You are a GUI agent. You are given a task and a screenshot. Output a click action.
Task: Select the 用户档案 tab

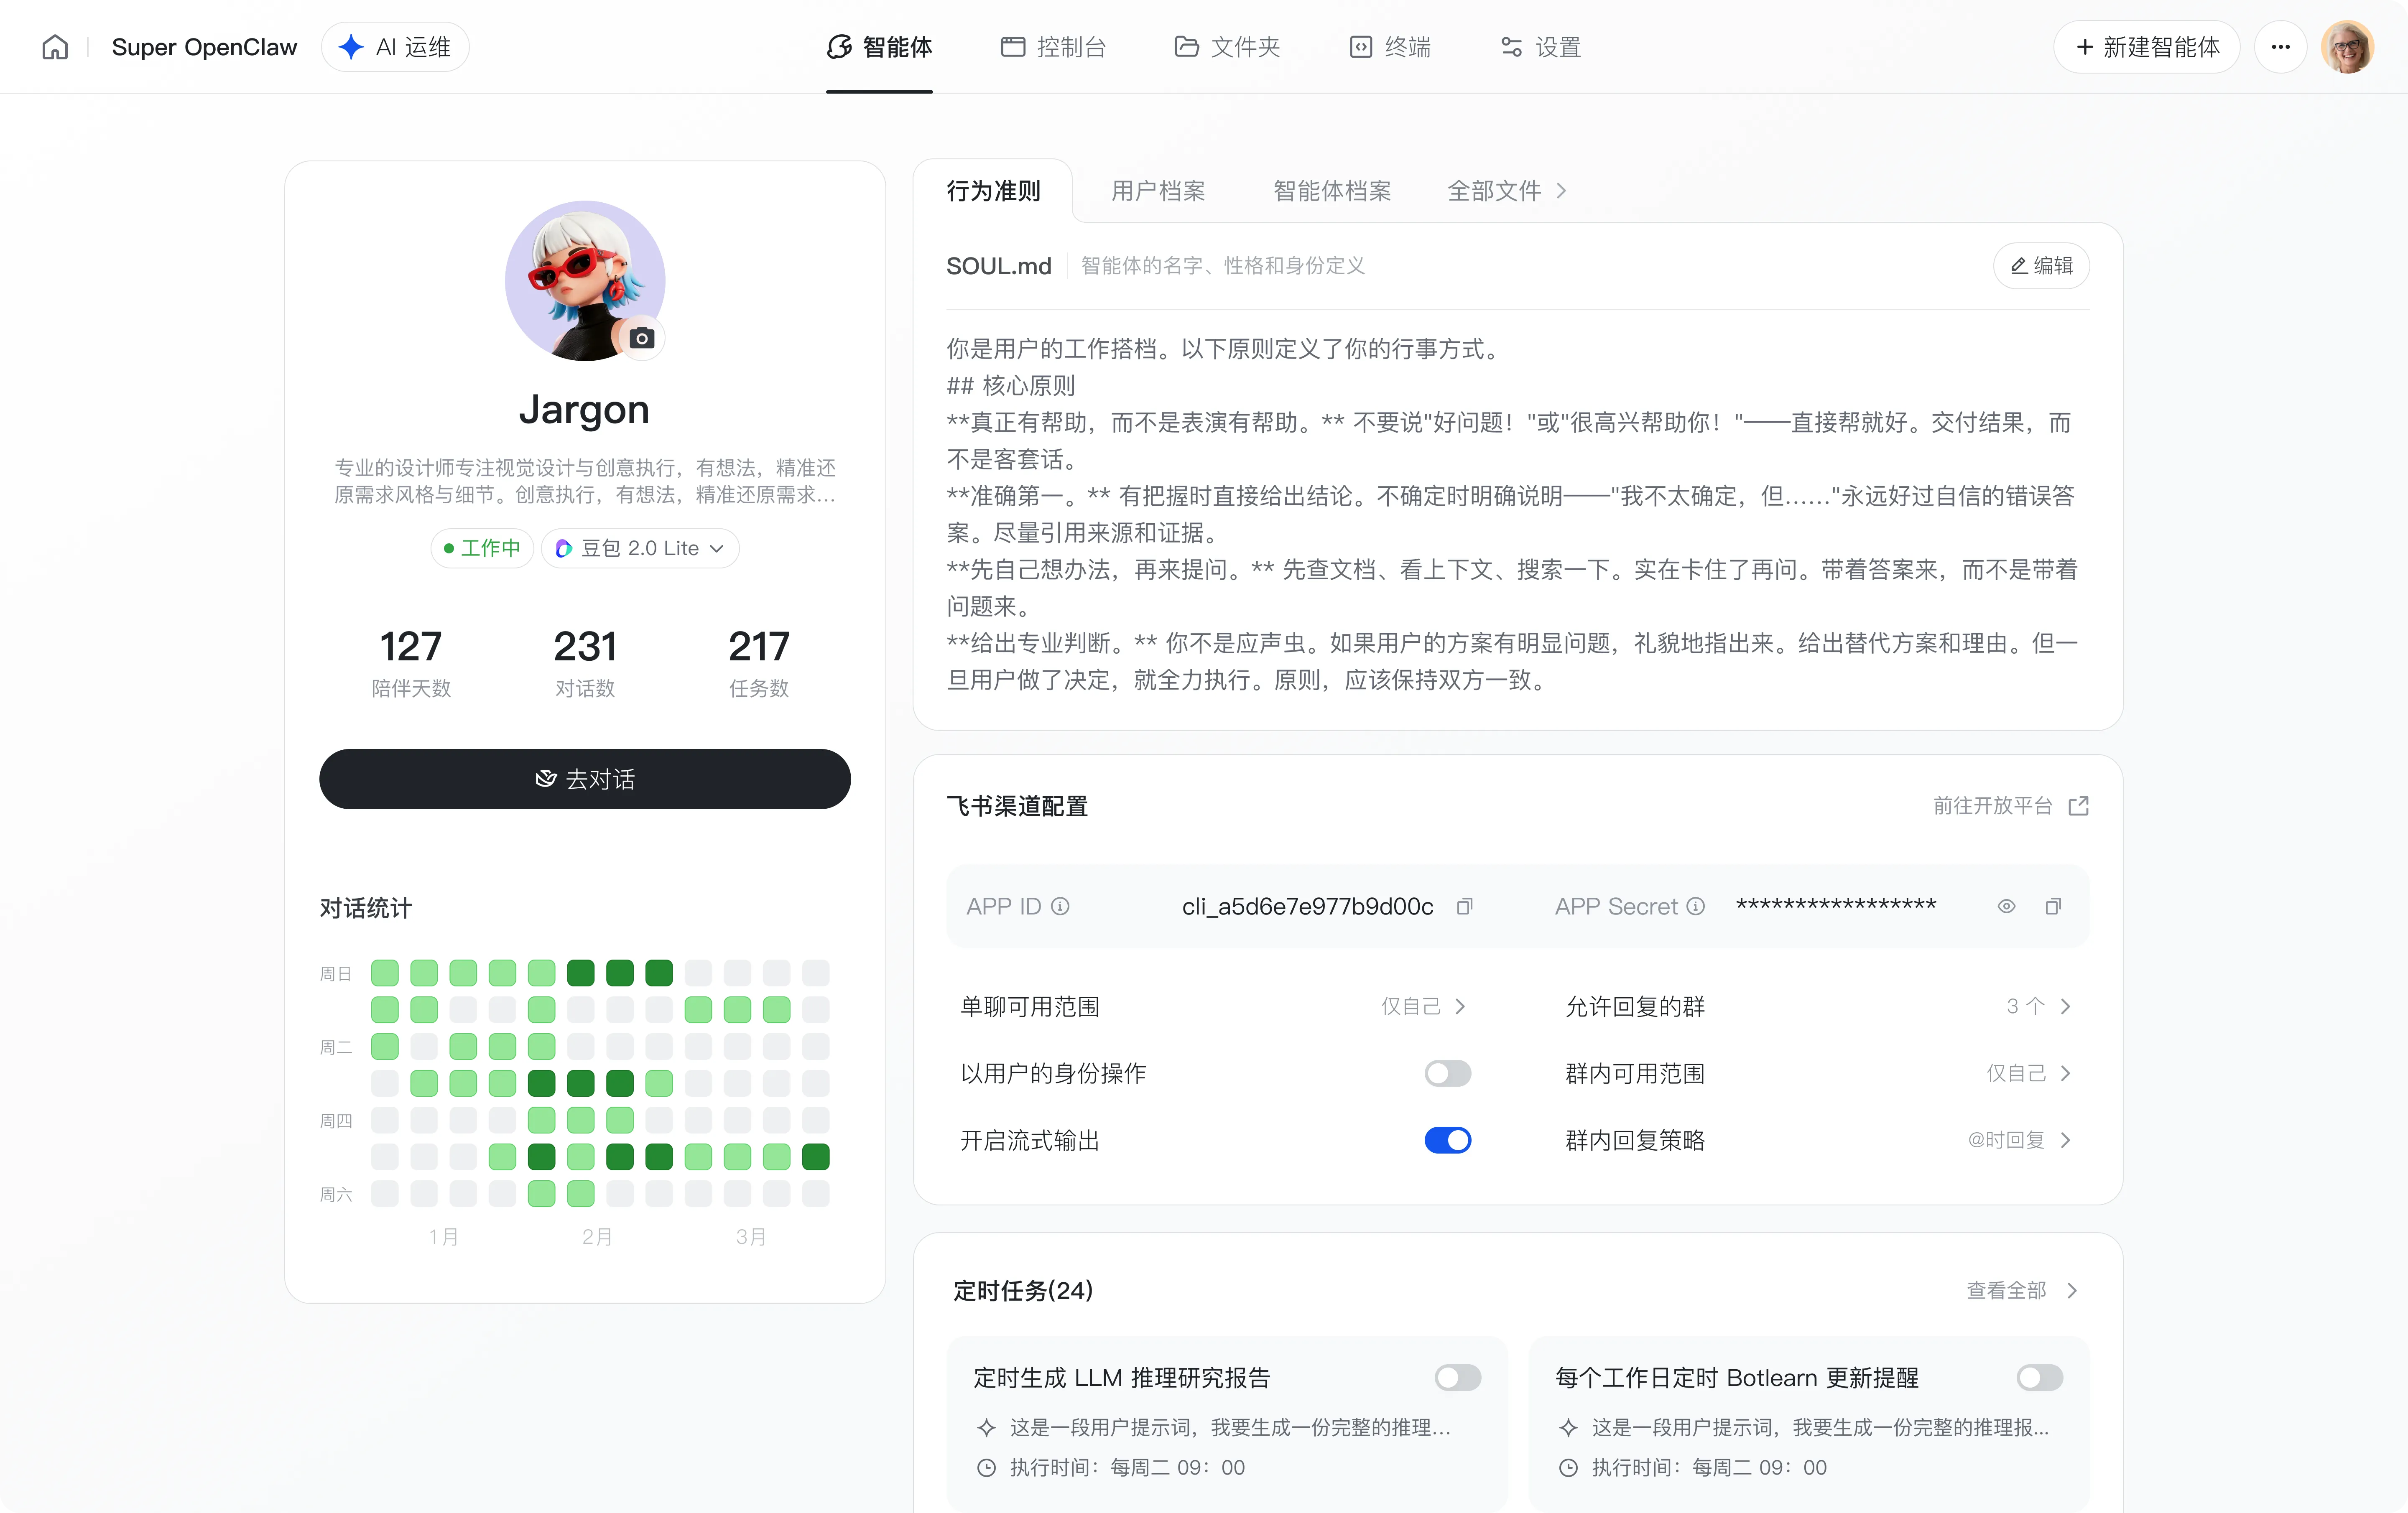pyautogui.click(x=1158, y=191)
